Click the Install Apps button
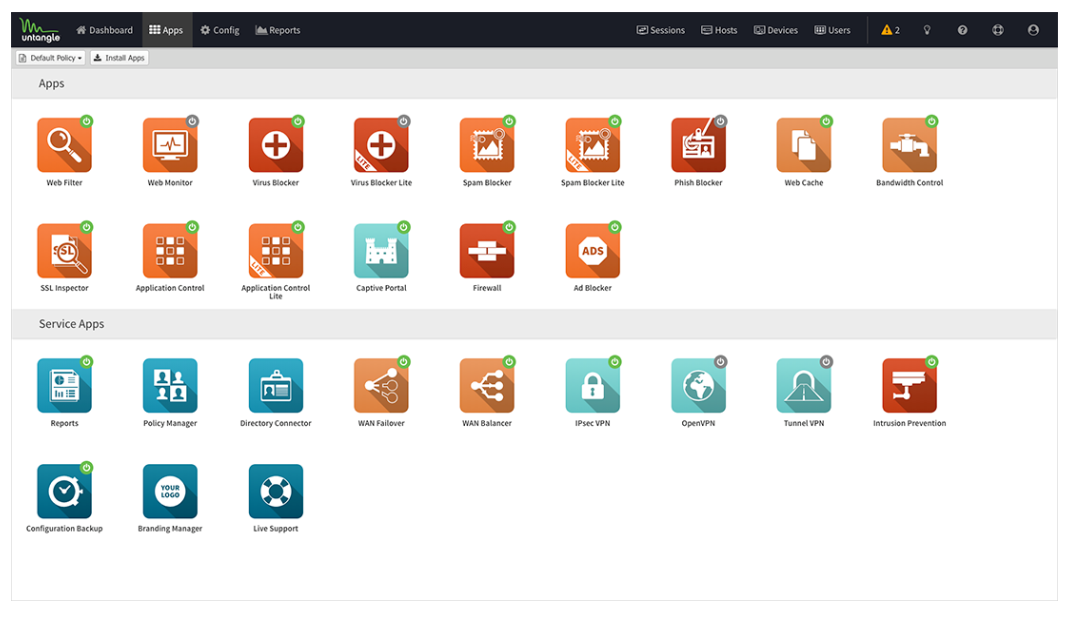This screenshot has width=1075, height=617. tap(119, 58)
